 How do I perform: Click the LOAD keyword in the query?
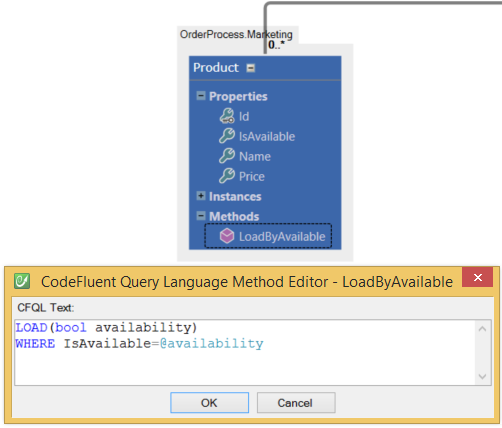[31, 328]
